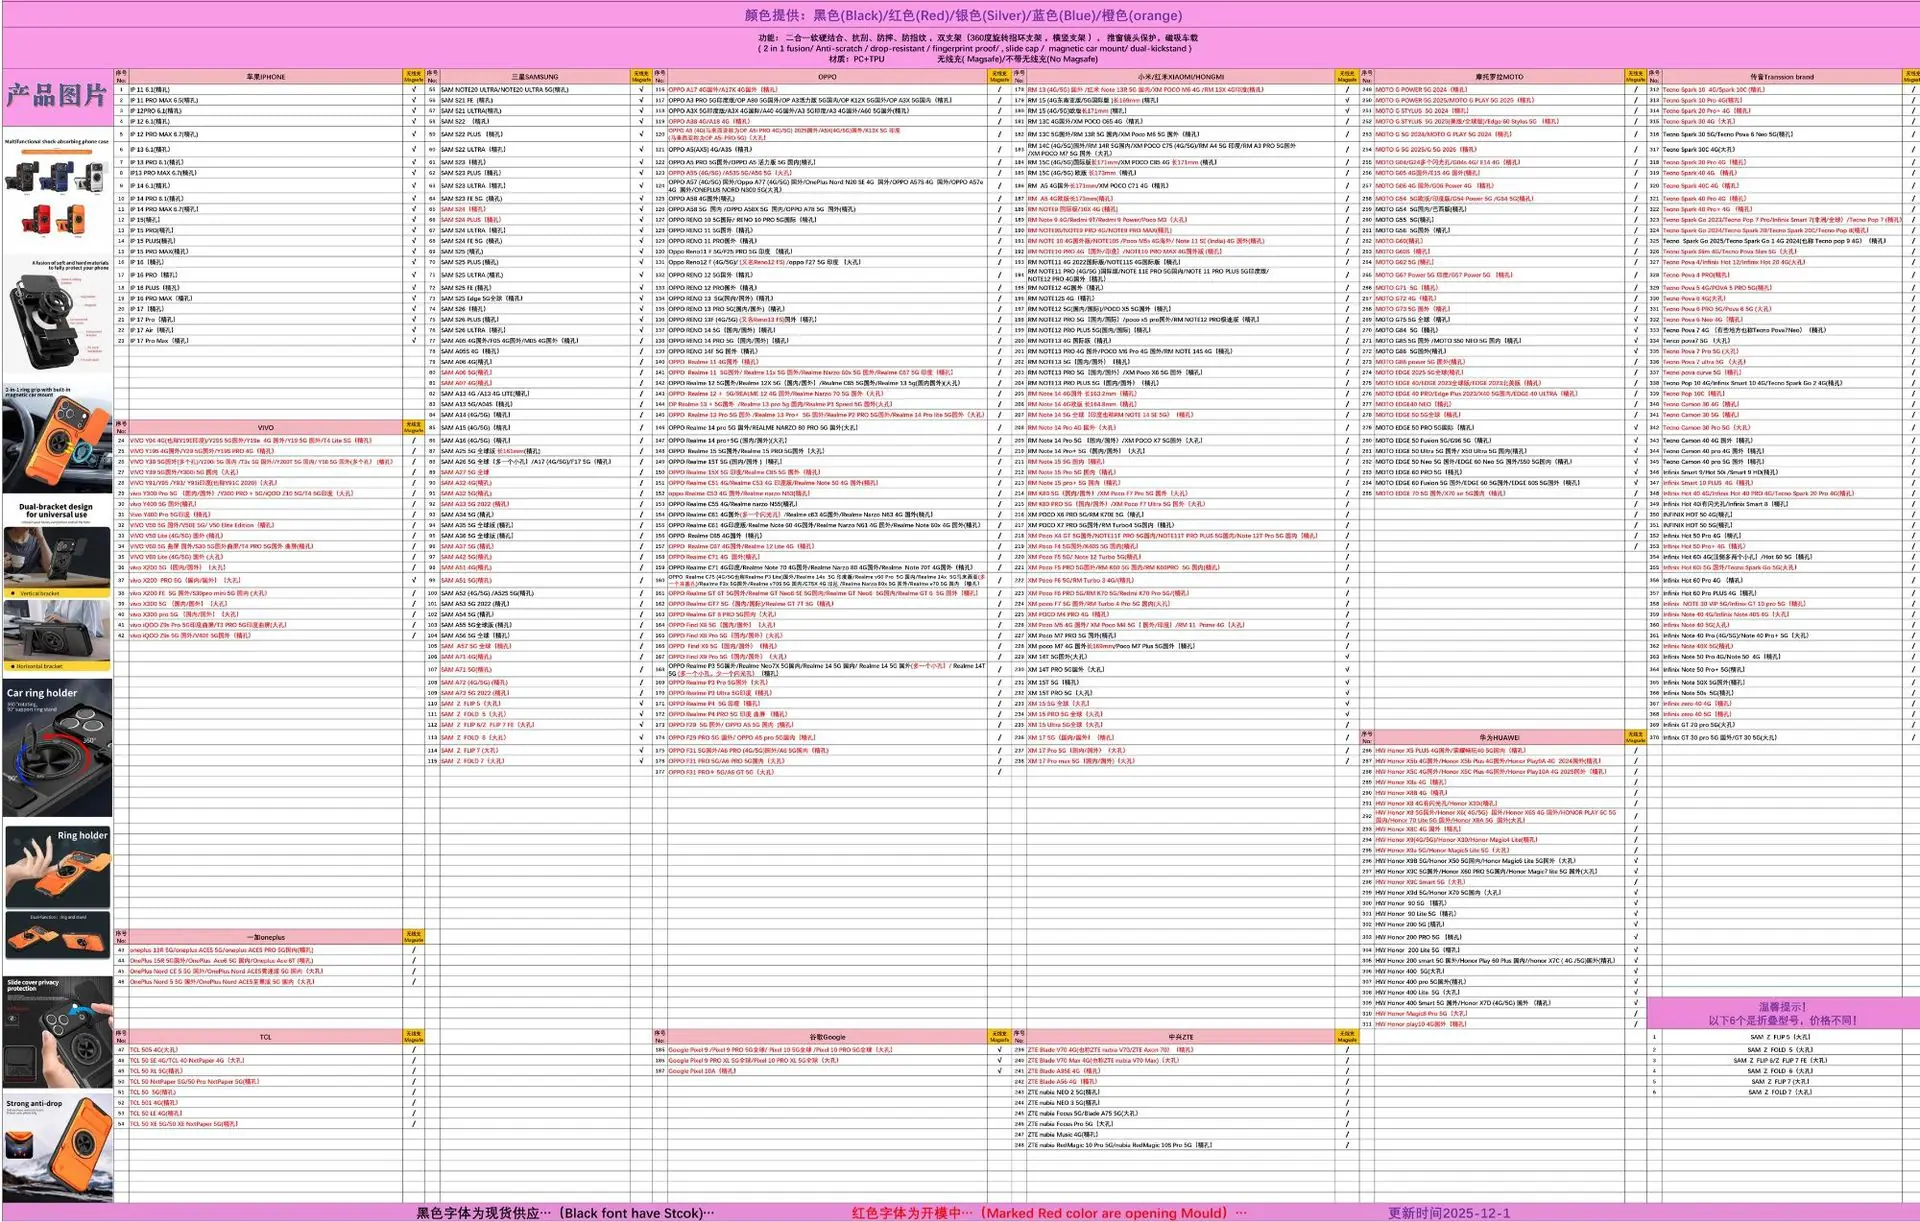Select the 'ZTE nubia NEO 2 5G' cell

tap(1181, 1092)
